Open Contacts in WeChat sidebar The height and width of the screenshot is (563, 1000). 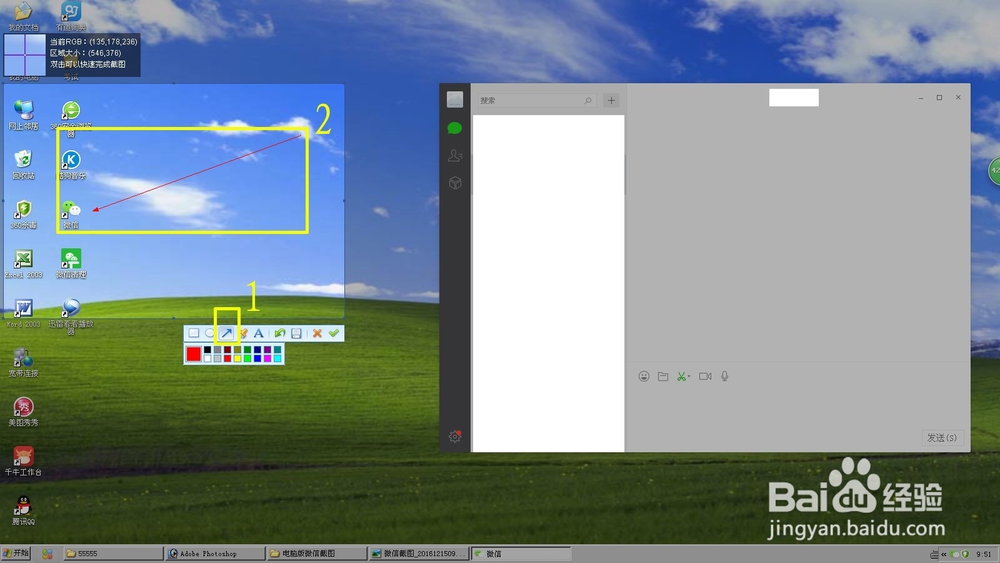455,156
